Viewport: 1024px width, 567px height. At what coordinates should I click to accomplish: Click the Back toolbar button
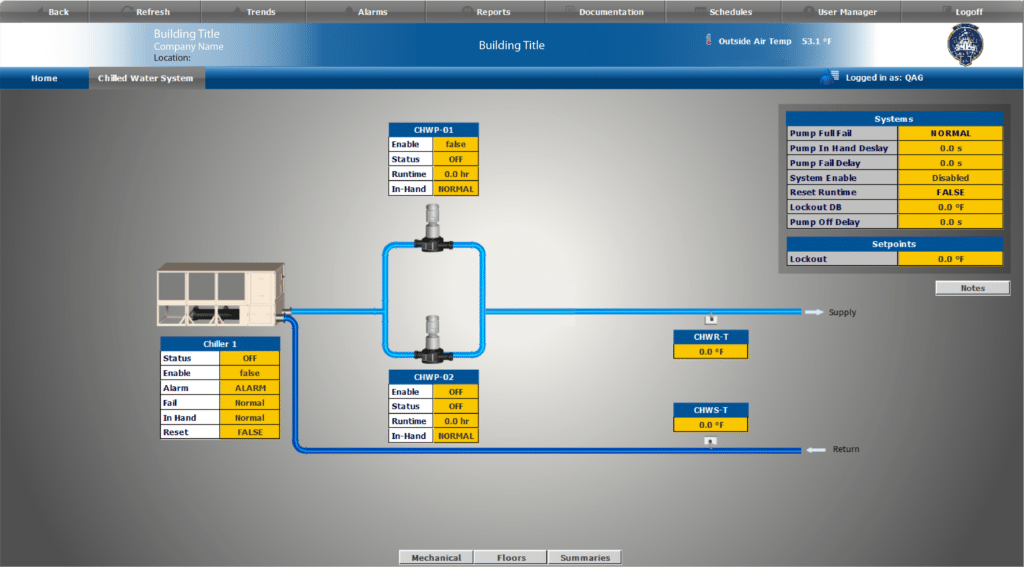pos(44,12)
